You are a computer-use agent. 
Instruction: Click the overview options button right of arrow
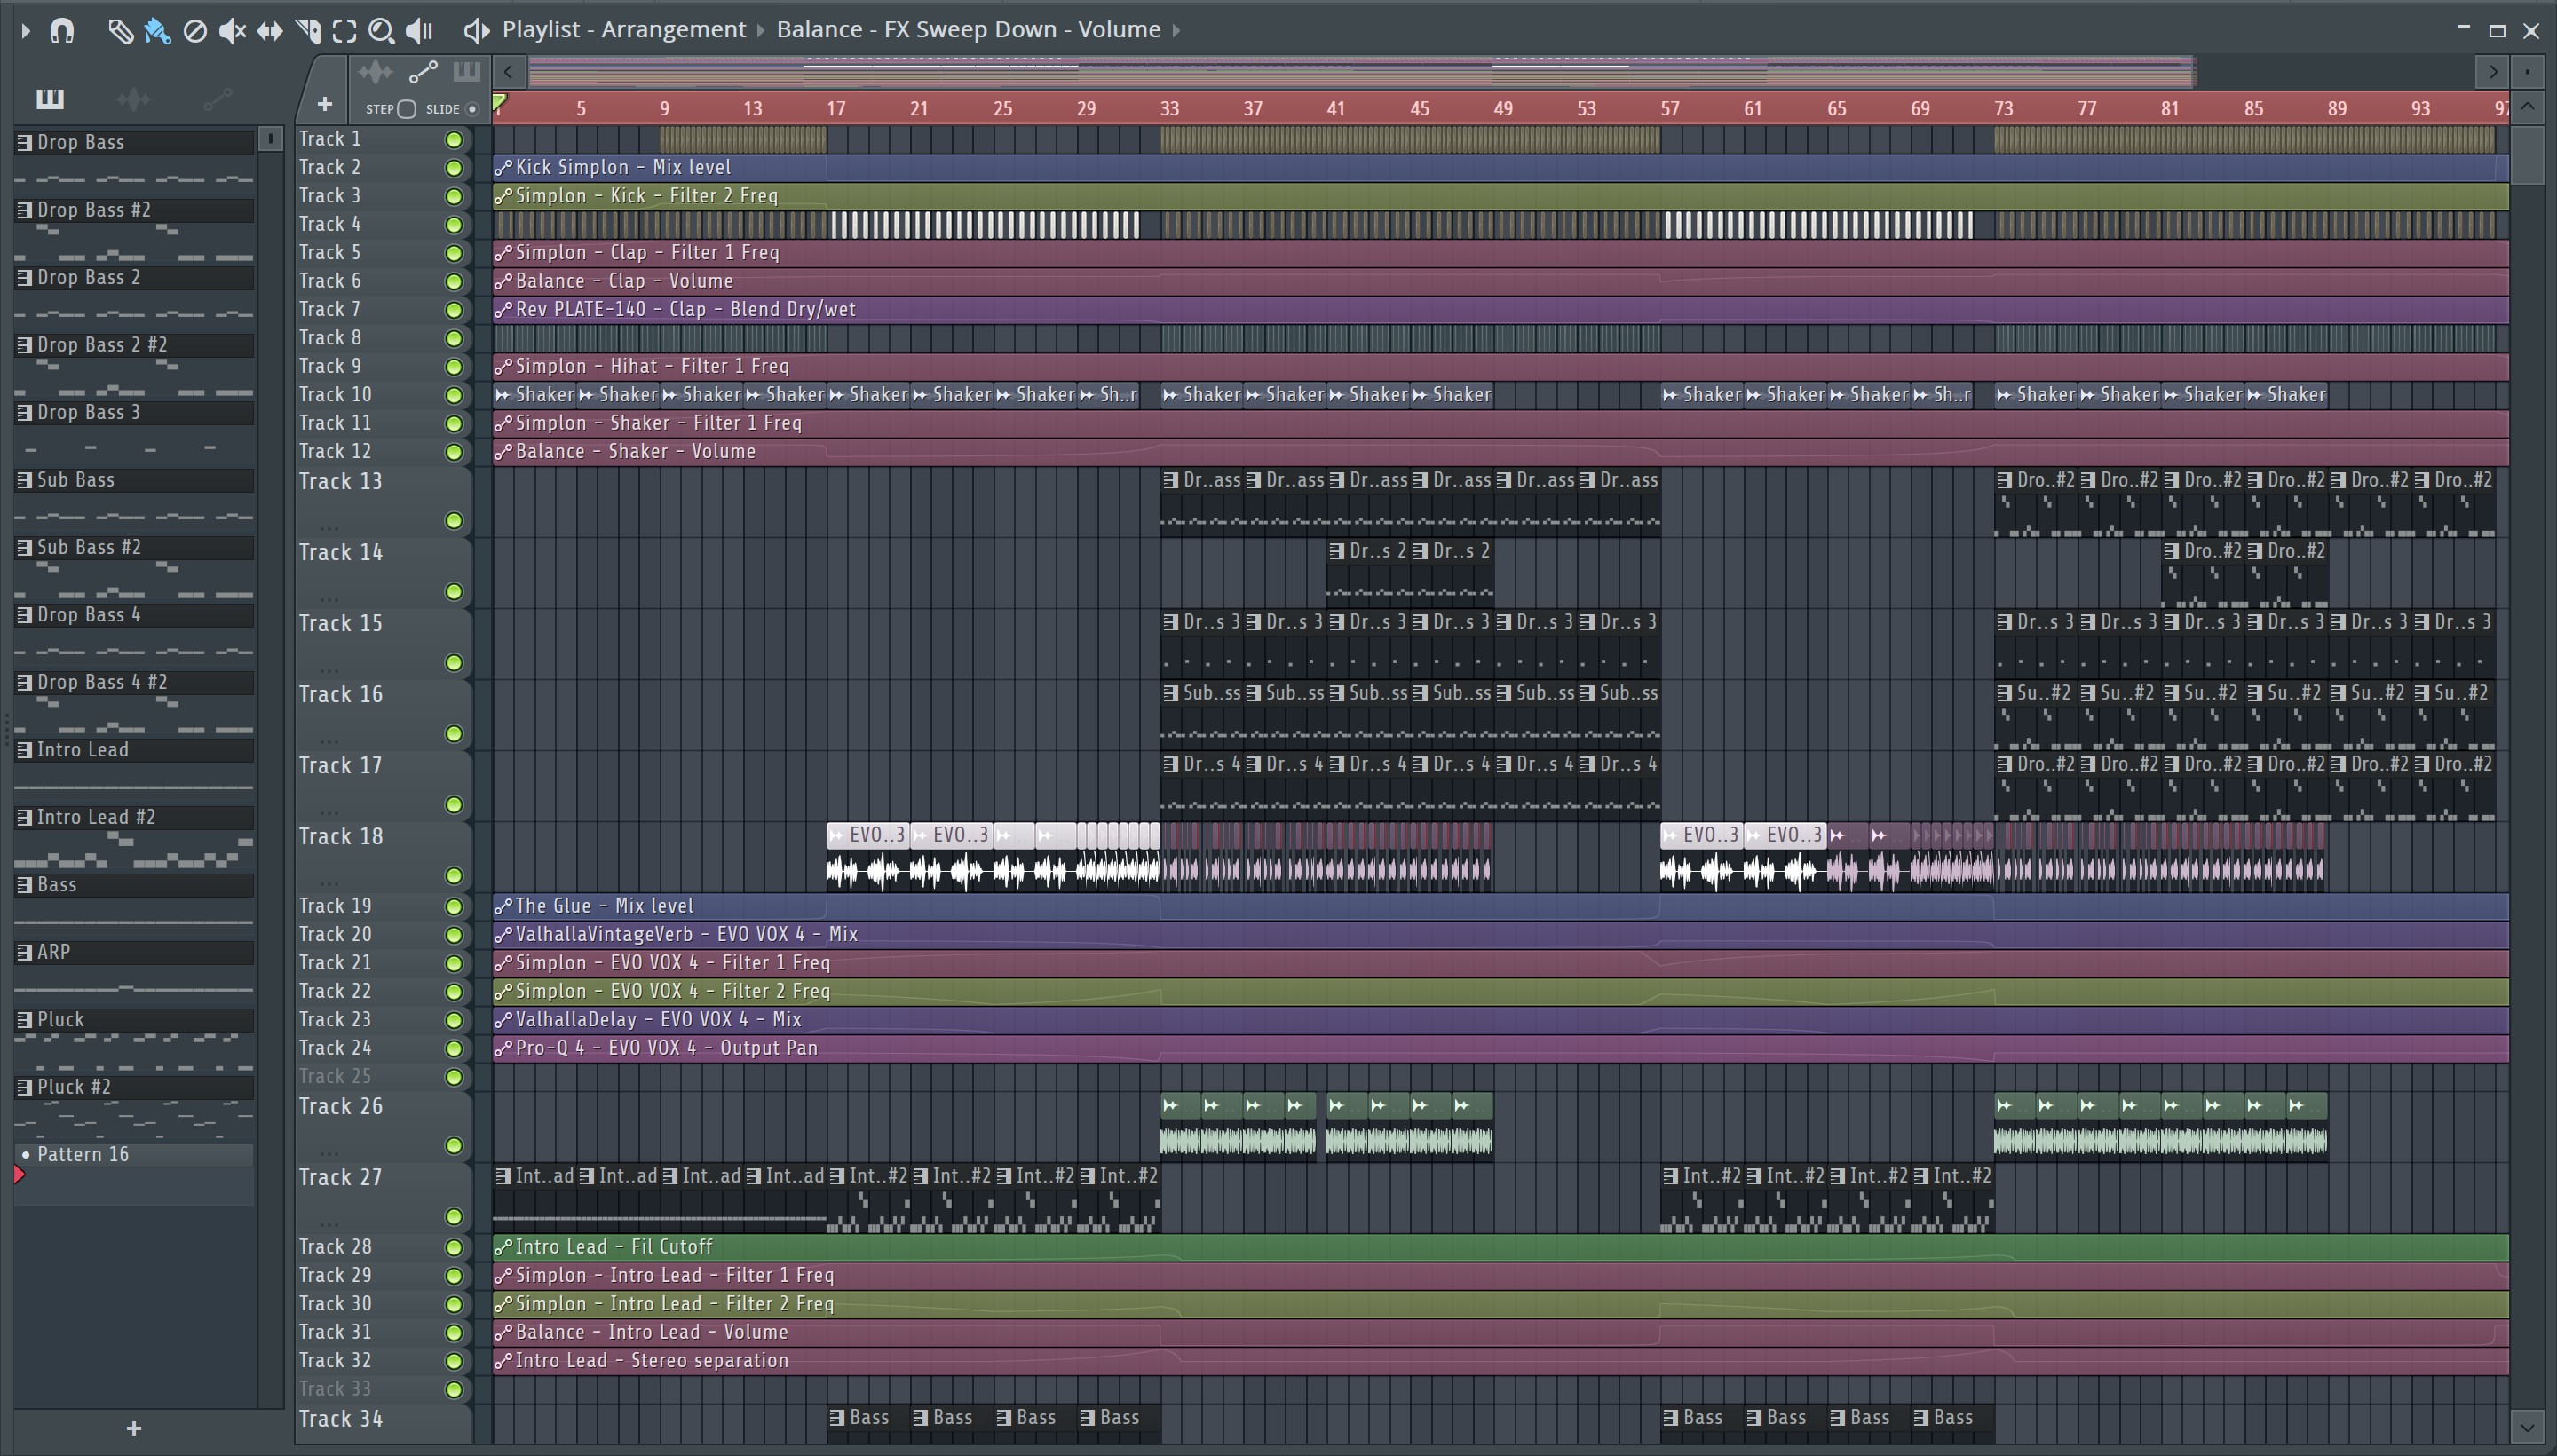coord(2528,72)
